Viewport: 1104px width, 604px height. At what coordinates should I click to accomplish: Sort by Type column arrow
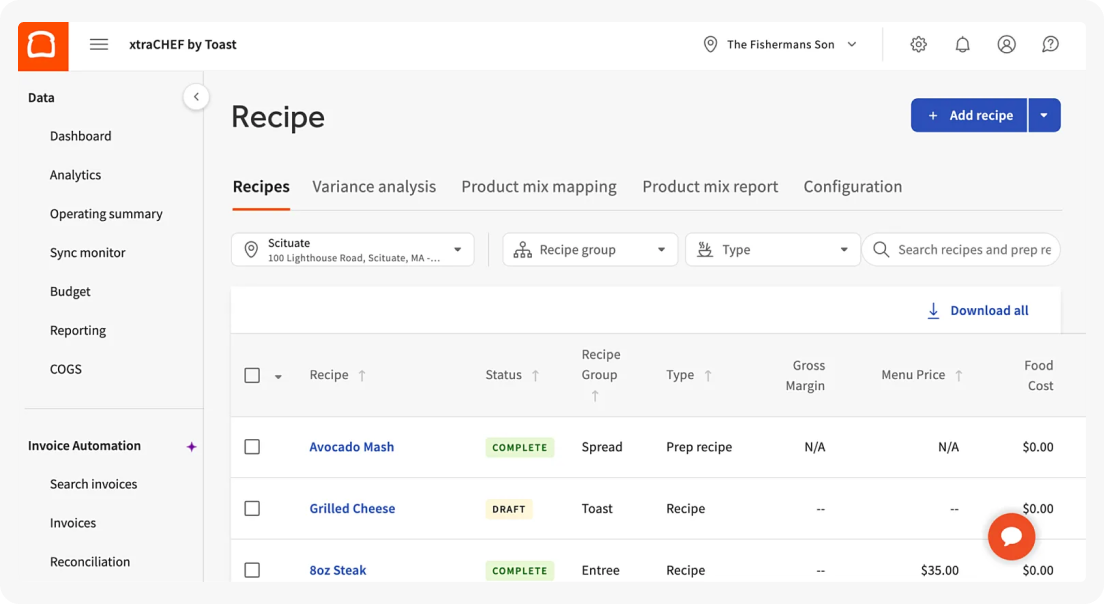coord(708,375)
